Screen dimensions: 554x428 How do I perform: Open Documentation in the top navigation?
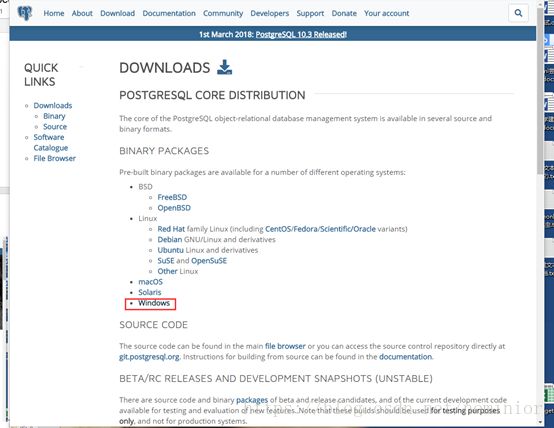pos(169,13)
